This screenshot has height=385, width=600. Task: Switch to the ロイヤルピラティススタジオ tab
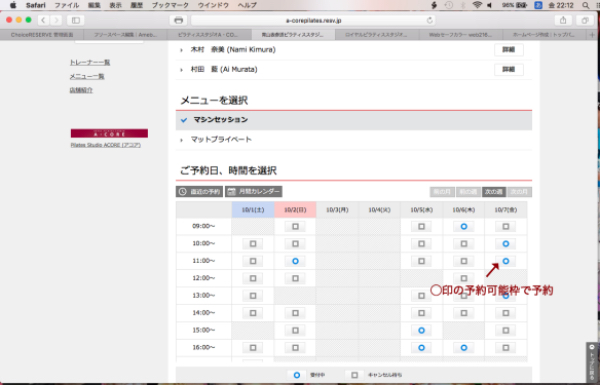[x=377, y=35]
